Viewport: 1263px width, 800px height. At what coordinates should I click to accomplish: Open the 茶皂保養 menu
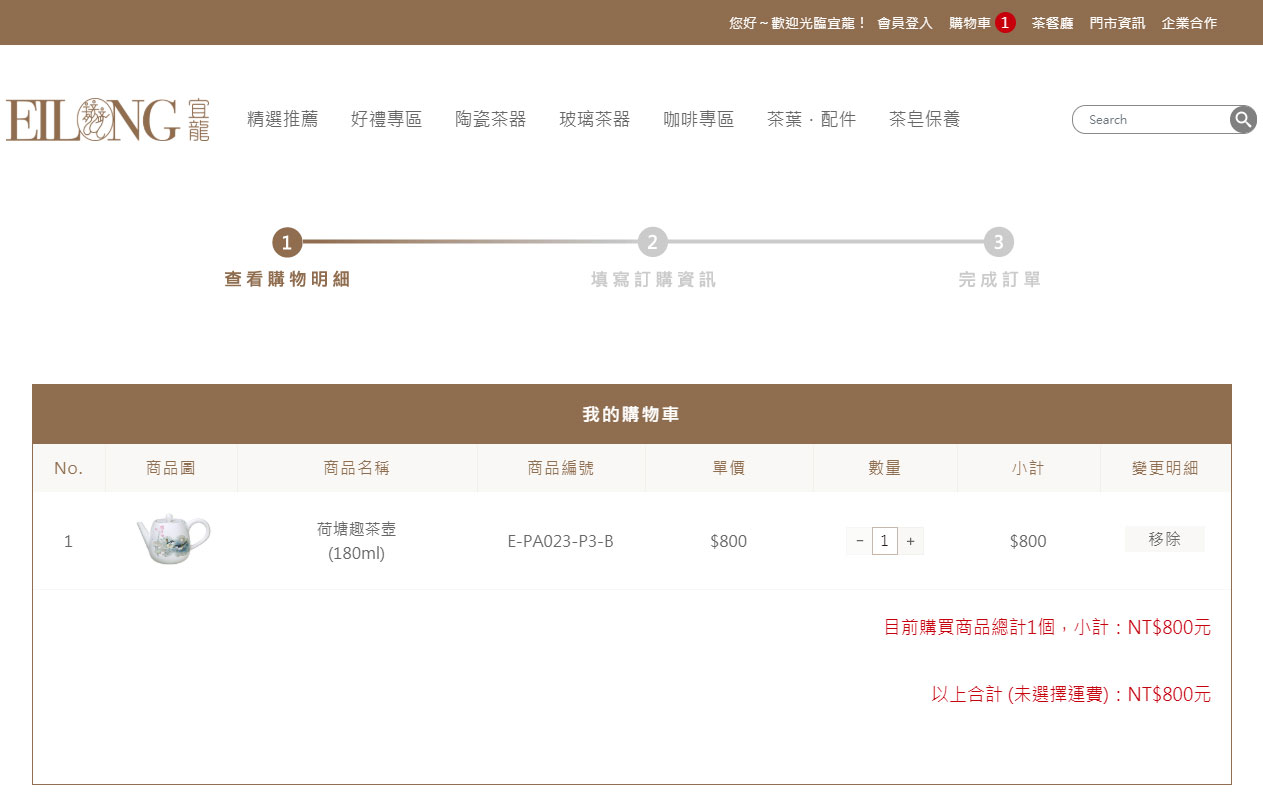click(924, 120)
